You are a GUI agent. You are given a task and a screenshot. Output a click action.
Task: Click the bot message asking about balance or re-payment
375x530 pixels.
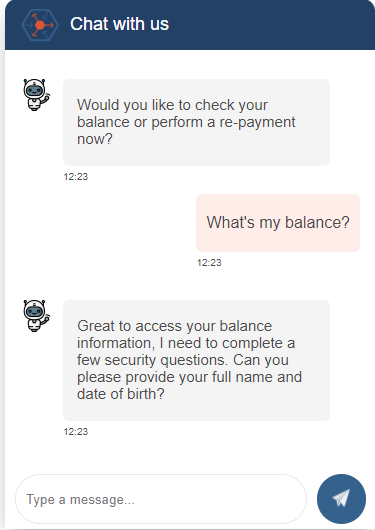[196, 122]
